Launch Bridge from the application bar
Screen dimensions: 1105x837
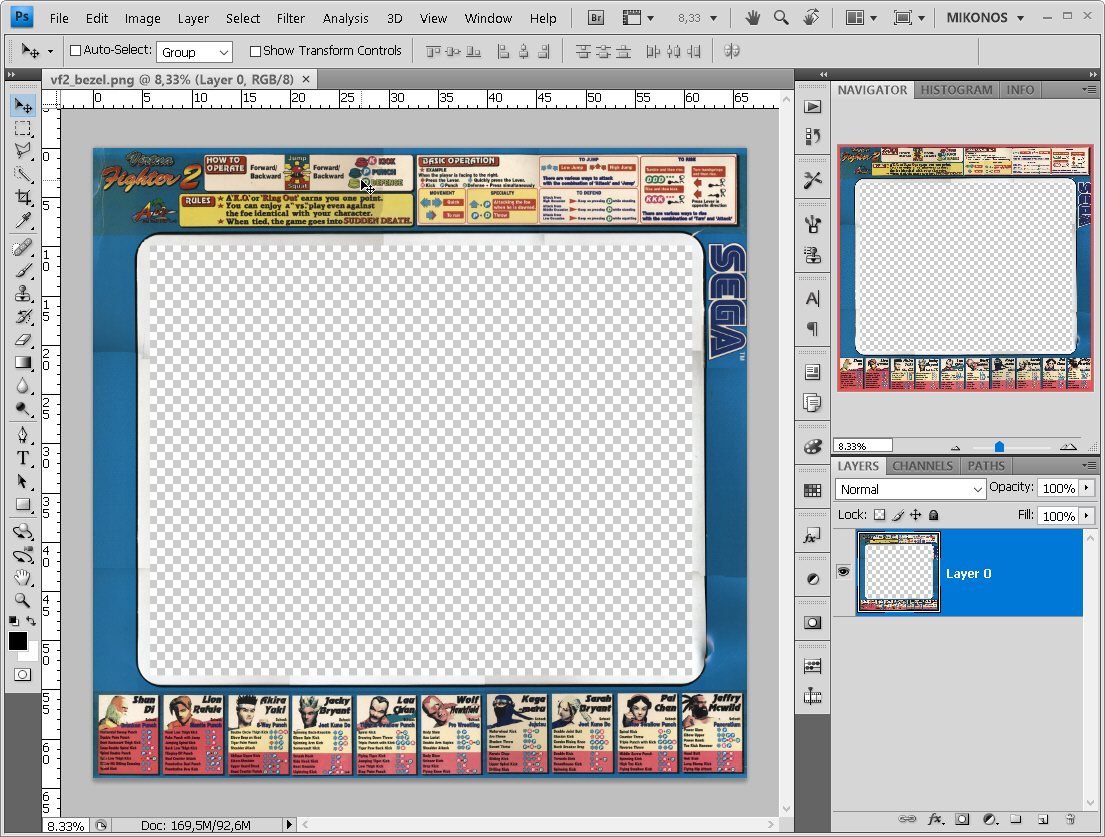click(x=596, y=18)
